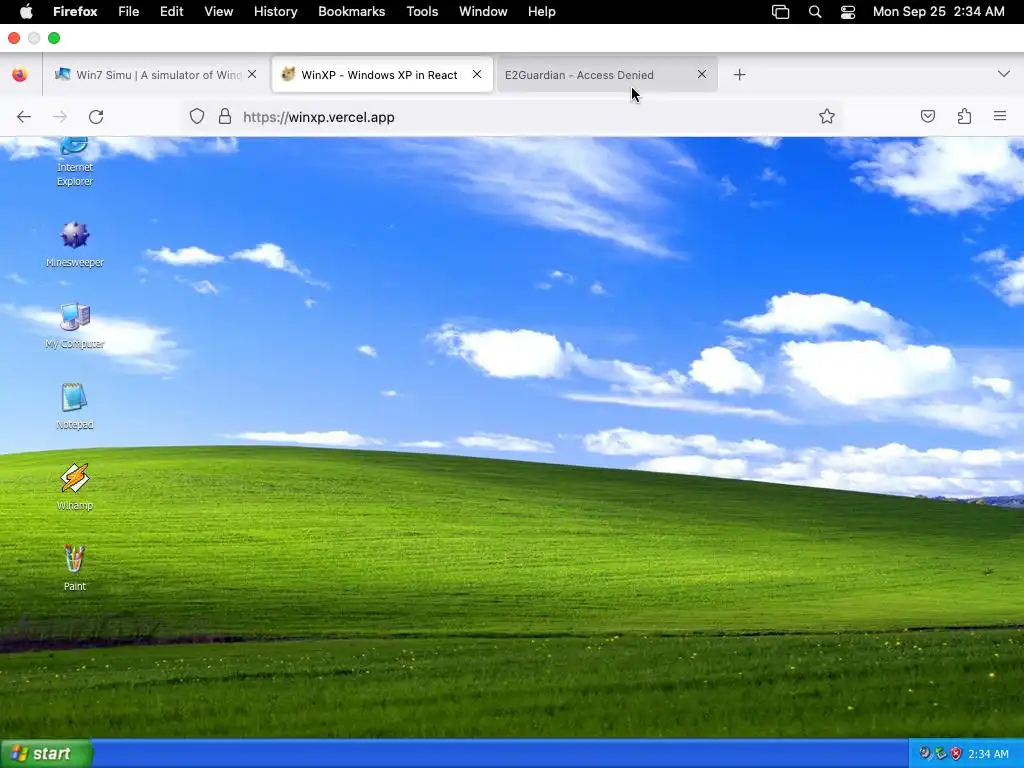Open the Internet Explorer desktop icon
The height and width of the screenshot is (768, 1024).
pos(74,162)
